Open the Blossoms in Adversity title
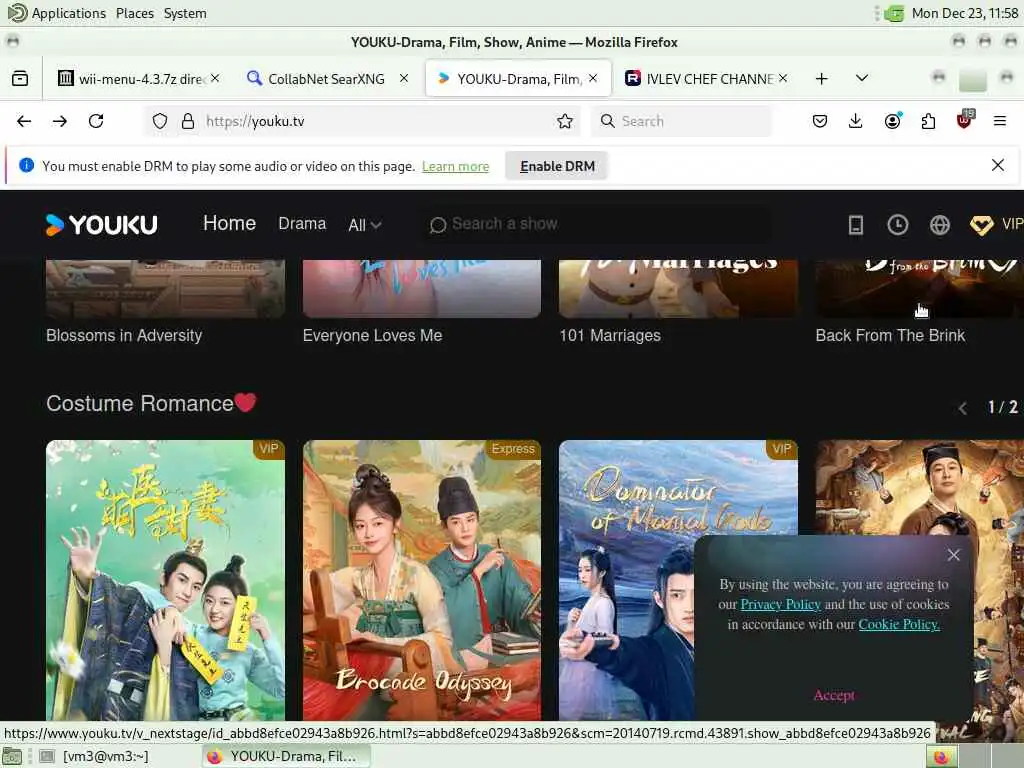1024x768 pixels. click(124, 335)
